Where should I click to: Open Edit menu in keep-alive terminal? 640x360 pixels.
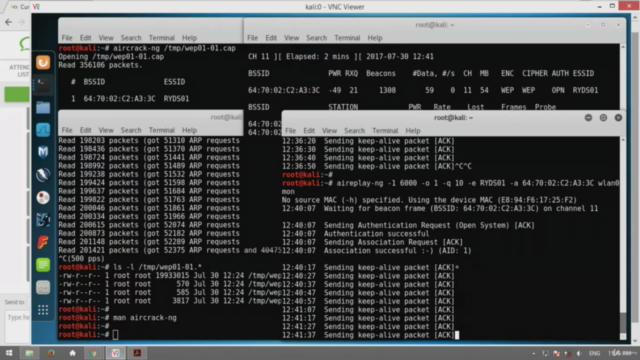point(309,131)
